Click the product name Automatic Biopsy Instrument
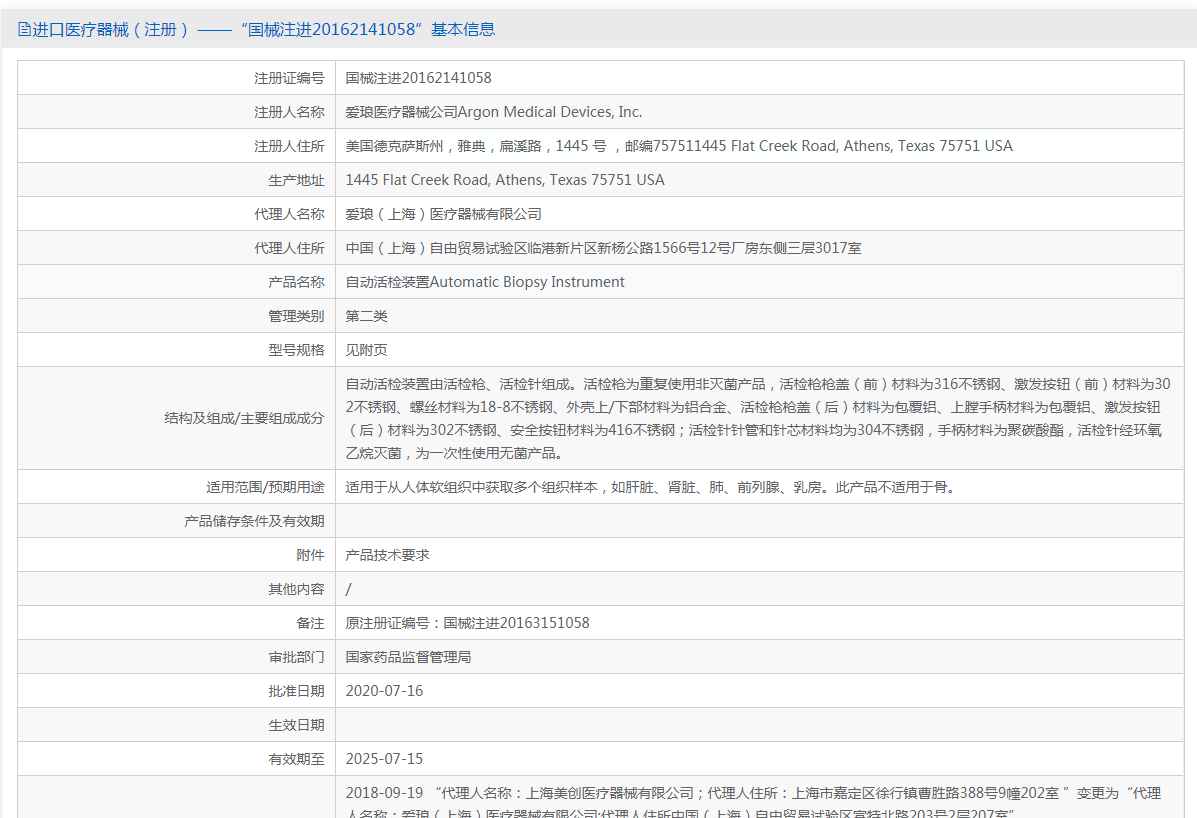1197x818 pixels. pos(485,282)
